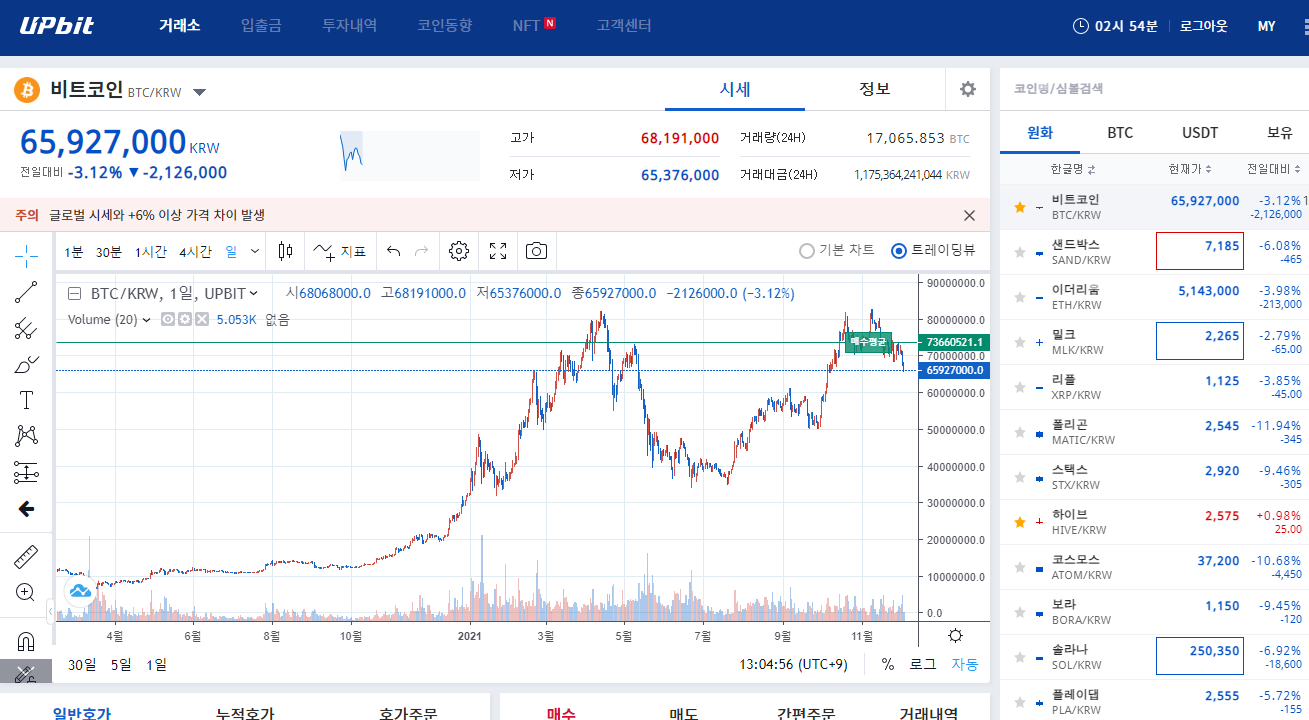Sort coin list by 한글명 column

[1073, 169]
